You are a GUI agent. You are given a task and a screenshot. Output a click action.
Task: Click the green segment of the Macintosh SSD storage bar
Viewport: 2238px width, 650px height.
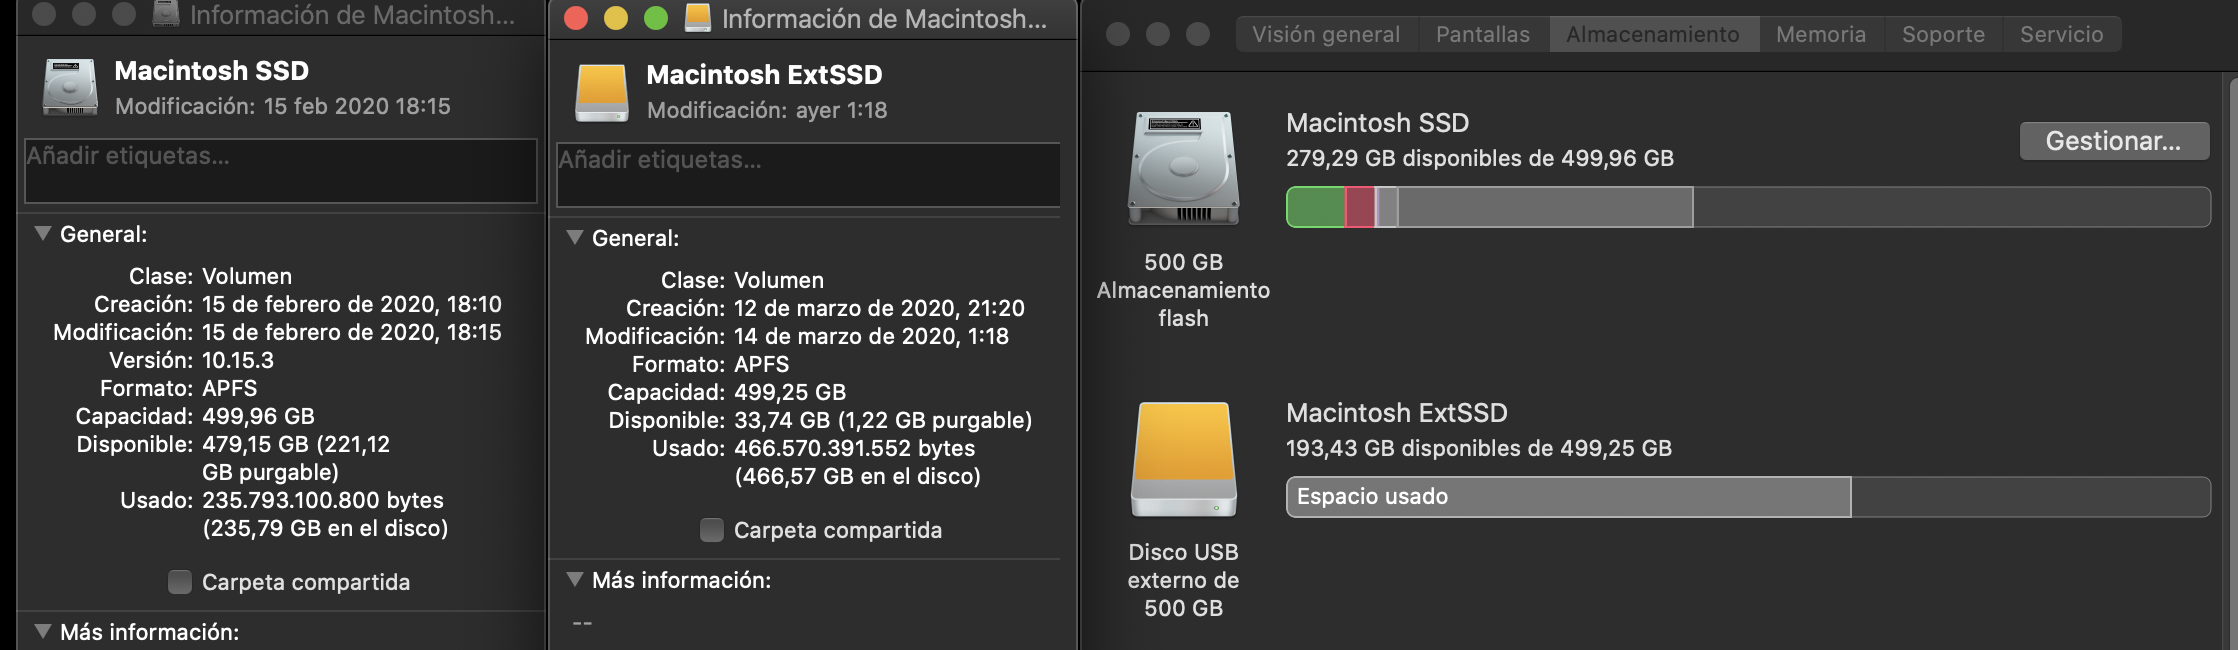[1315, 207]
